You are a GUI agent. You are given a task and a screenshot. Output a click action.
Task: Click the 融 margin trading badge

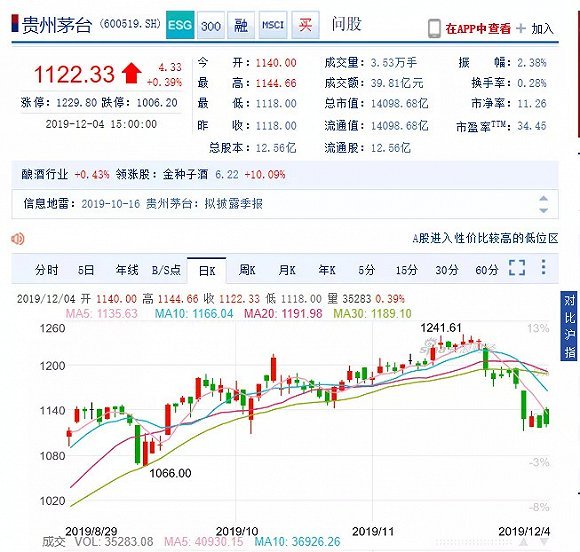(241, 25)
